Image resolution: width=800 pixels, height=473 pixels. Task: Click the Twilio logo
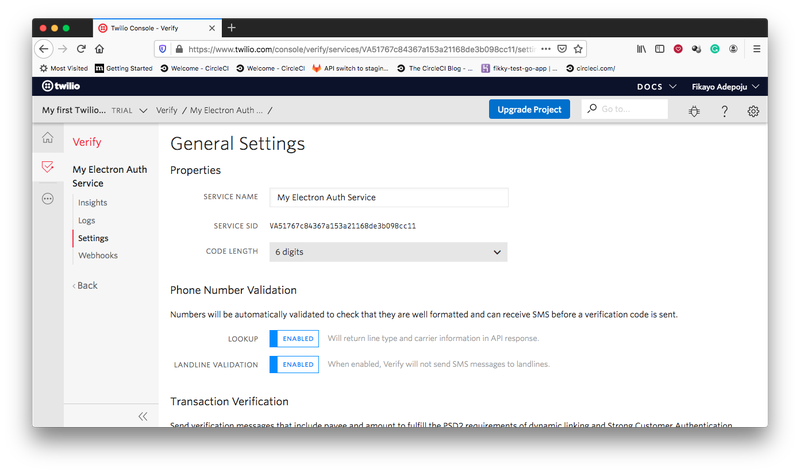(x=61, y=86)
